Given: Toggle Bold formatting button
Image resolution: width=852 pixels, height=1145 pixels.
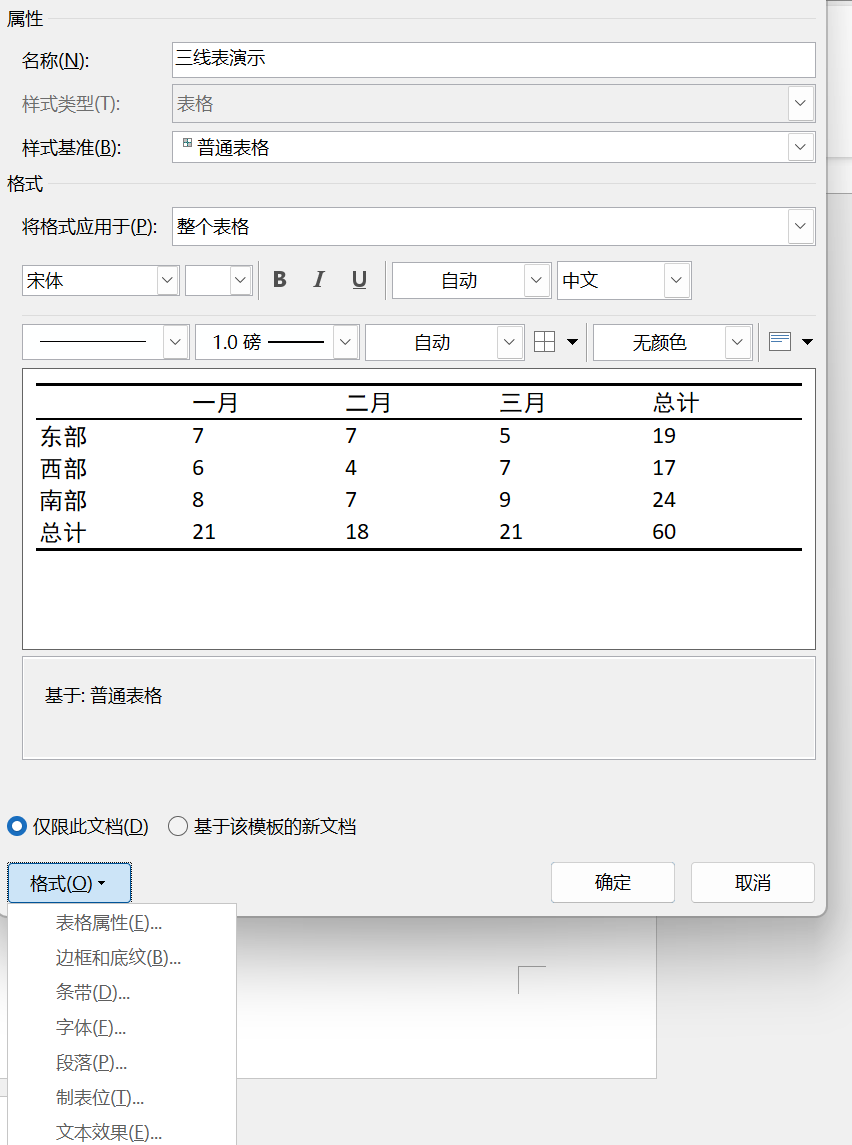Looking at the screenshot, I should (280, 280).
